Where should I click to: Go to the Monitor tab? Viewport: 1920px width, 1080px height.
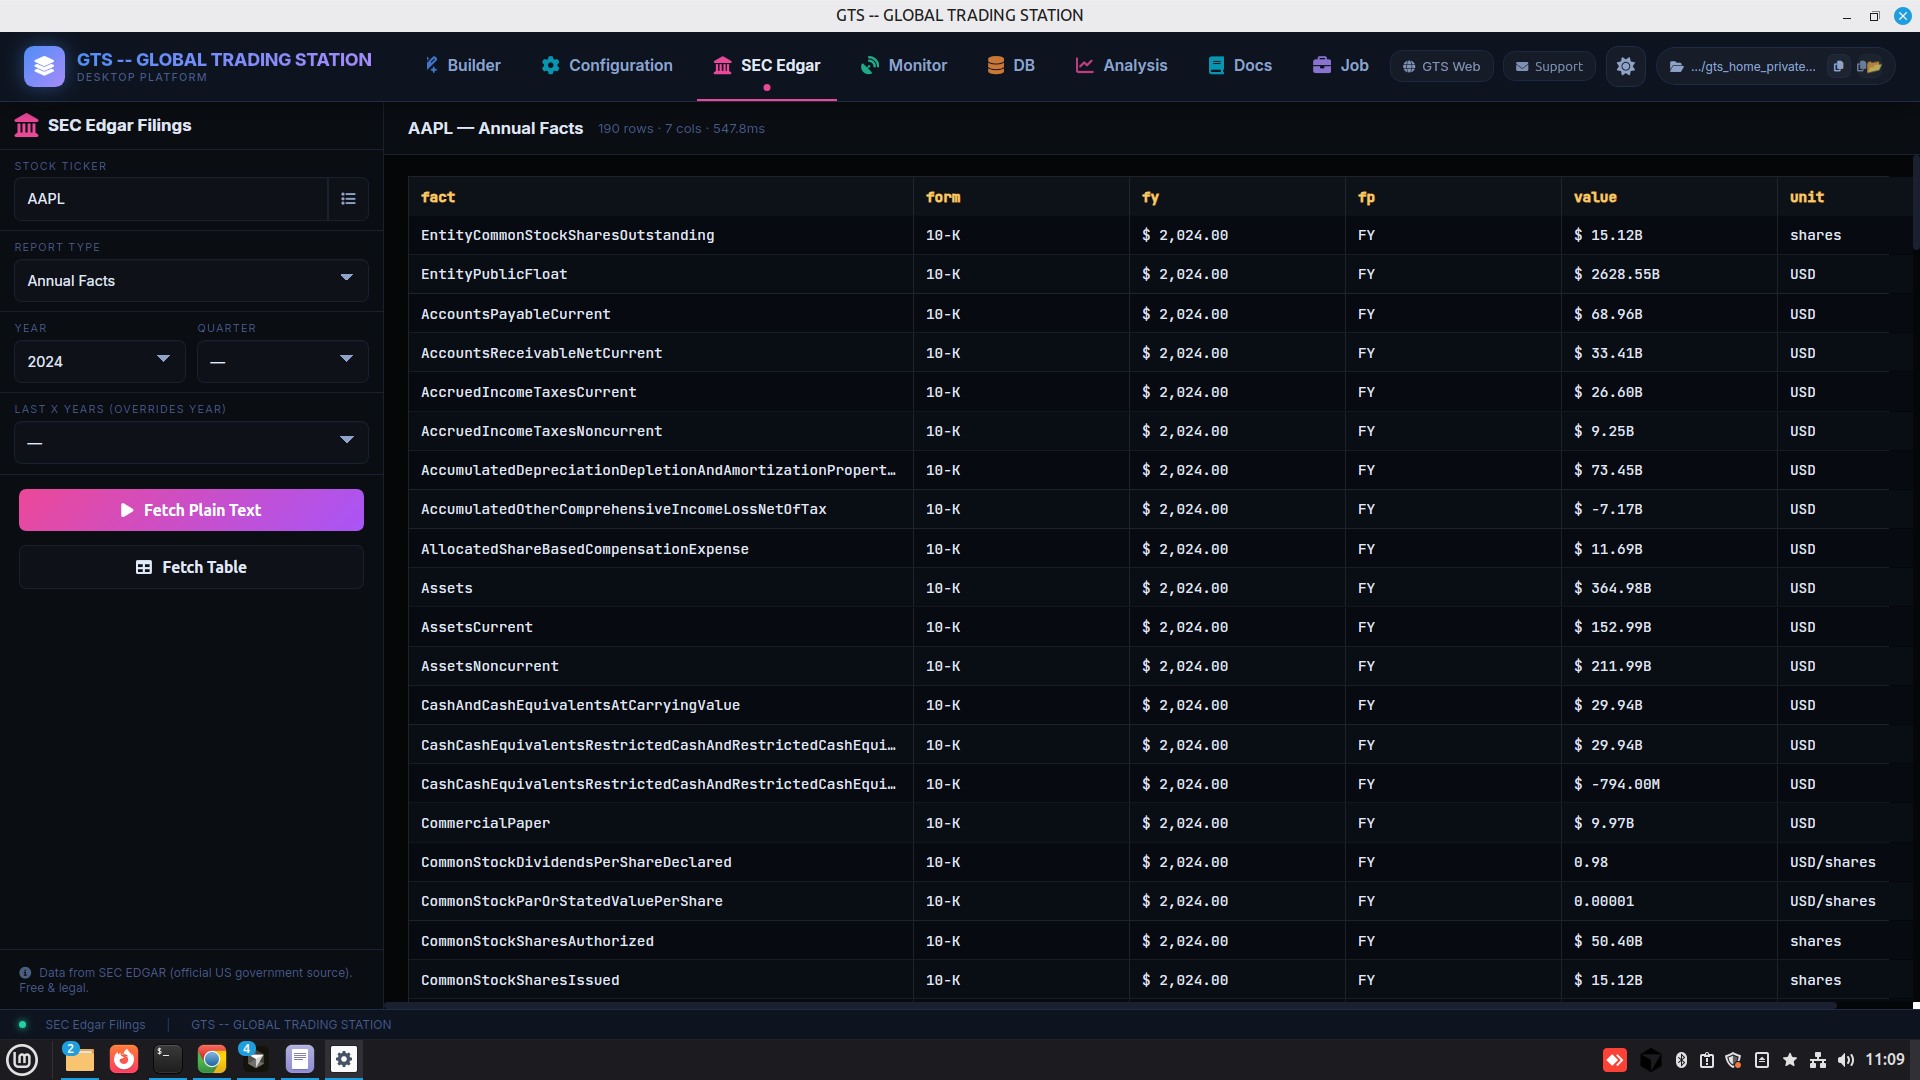pyautogui.click(x=904, y=66)
